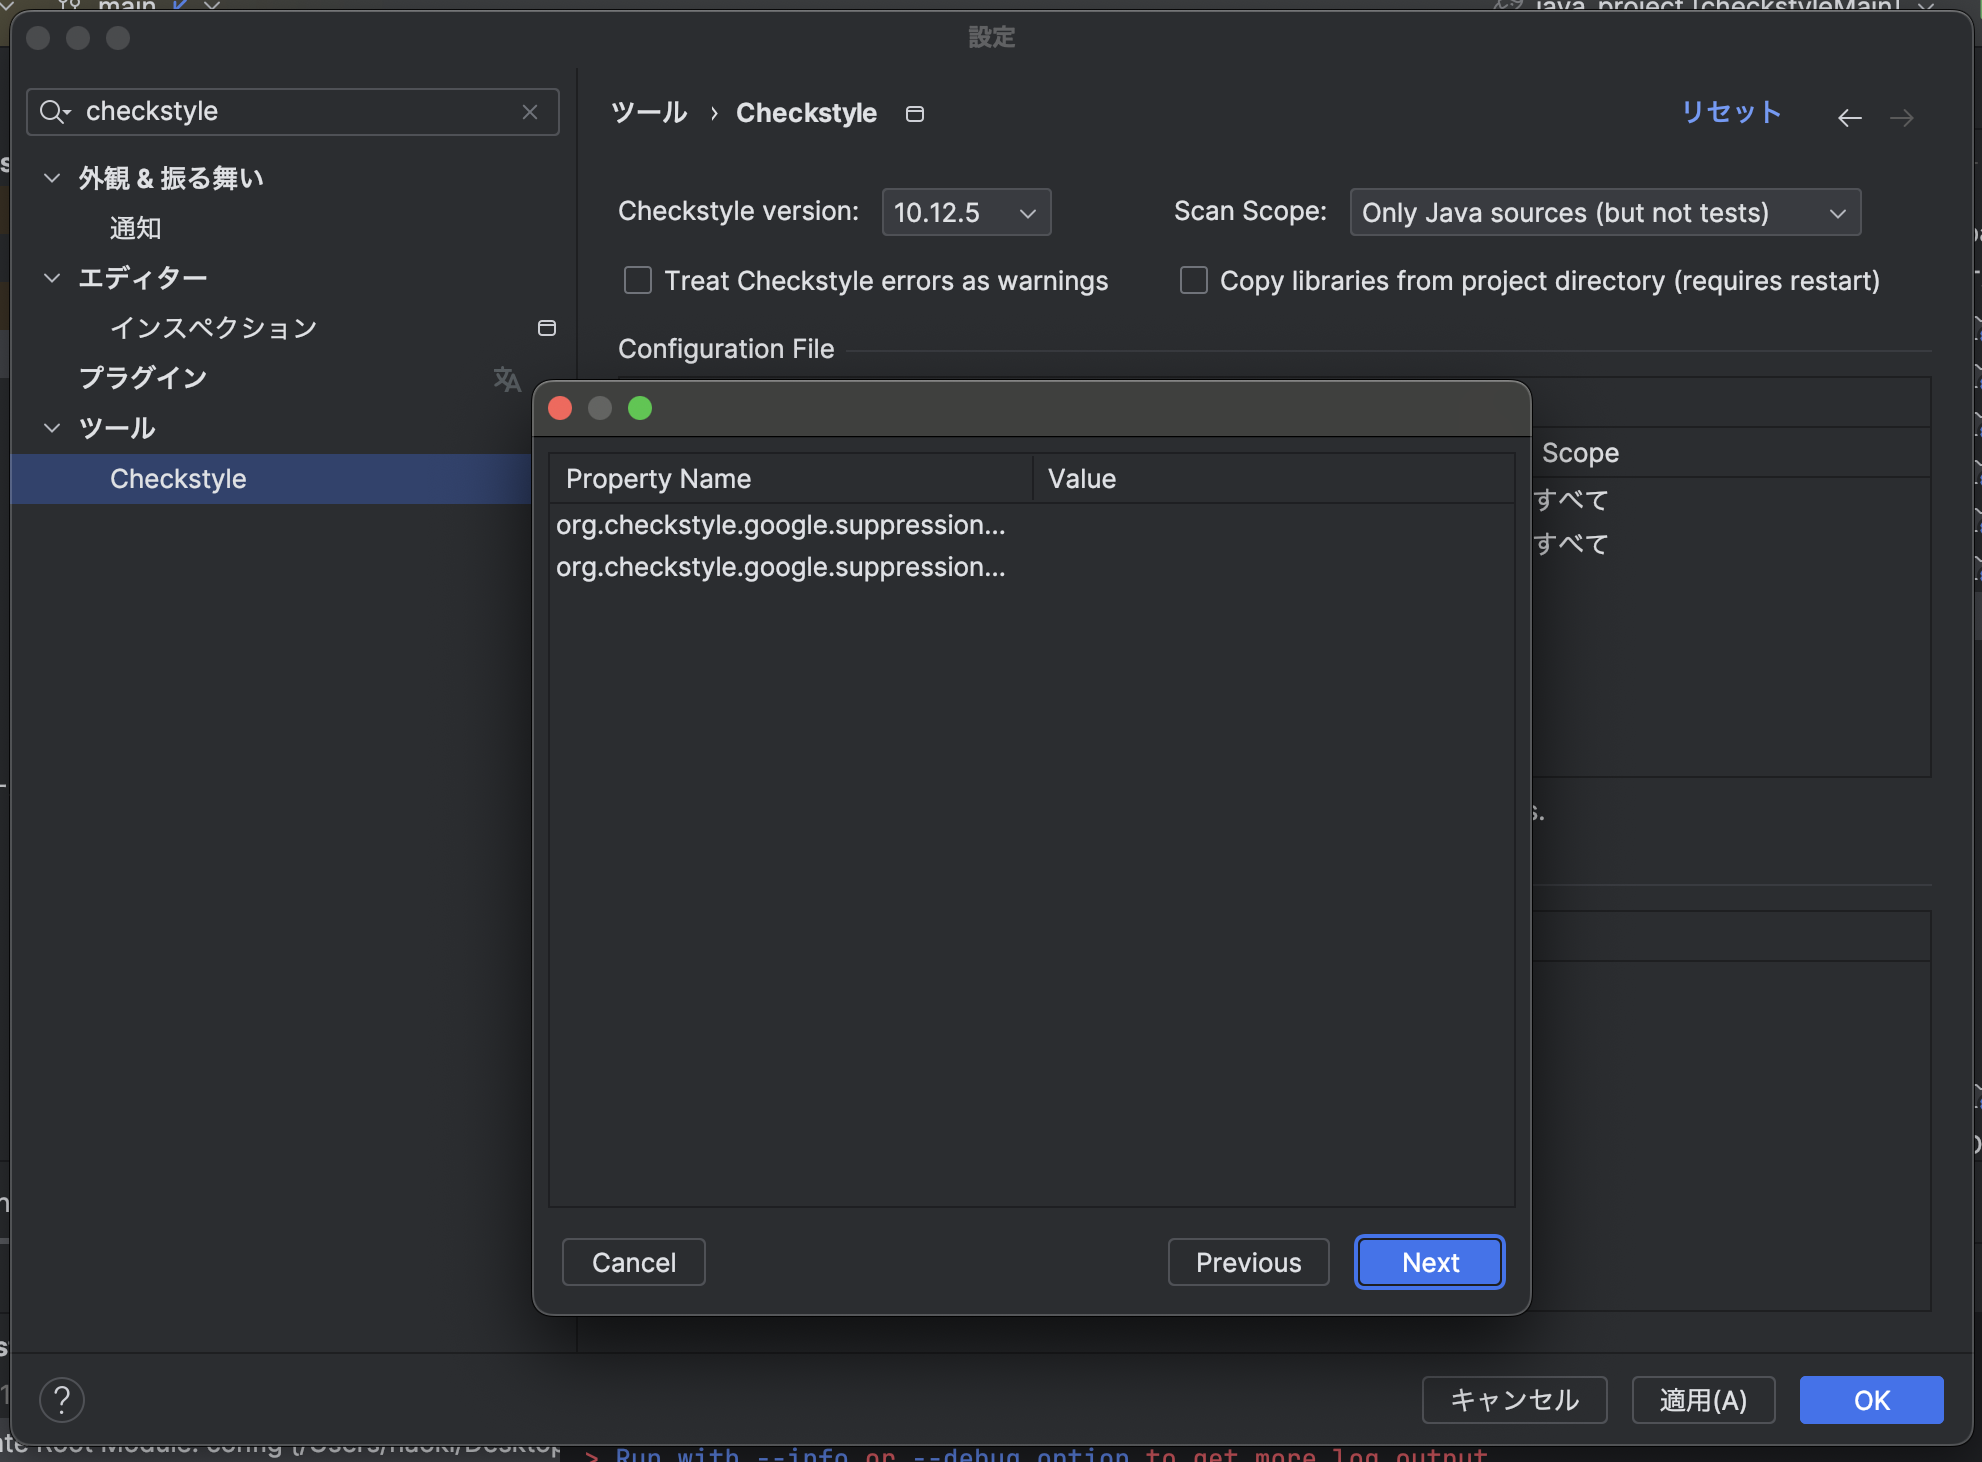Click the project icon next to インスペクション
1982x1462 pixels.
click(x=547, y=328)
